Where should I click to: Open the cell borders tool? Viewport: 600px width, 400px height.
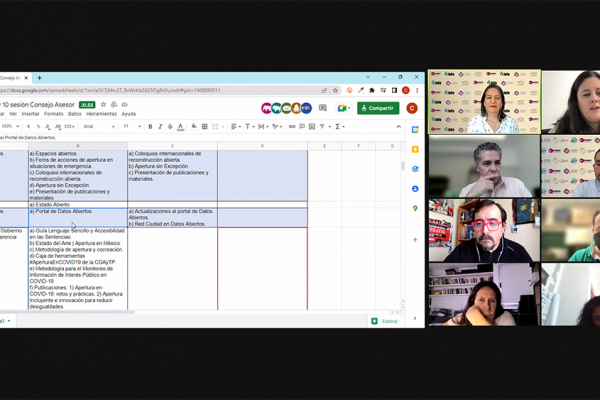click(x=205, y=126)
